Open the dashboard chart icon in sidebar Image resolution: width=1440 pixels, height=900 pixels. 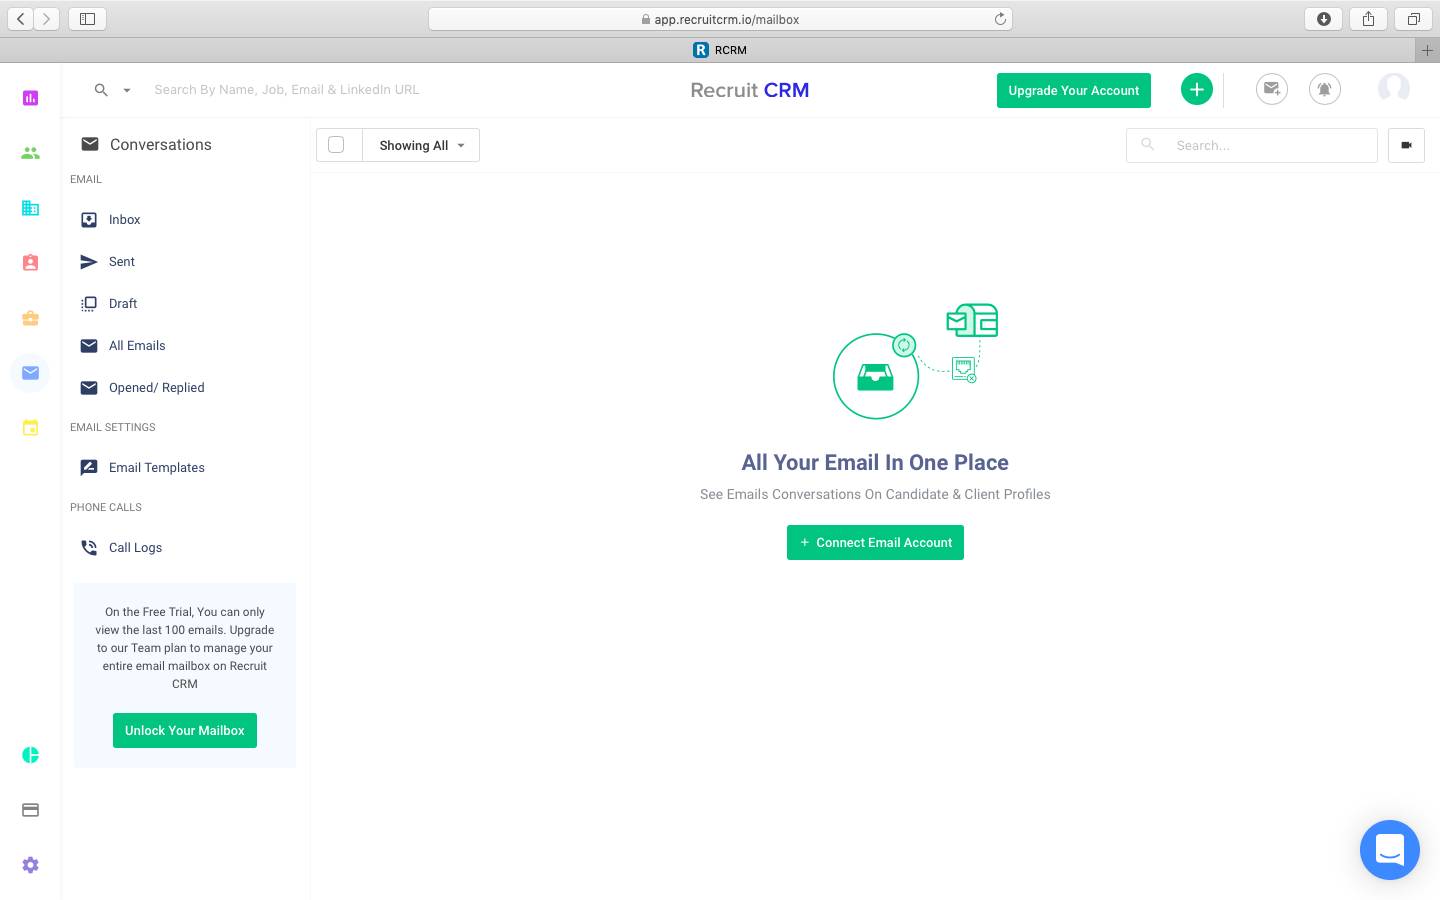[x=30, y=98]
